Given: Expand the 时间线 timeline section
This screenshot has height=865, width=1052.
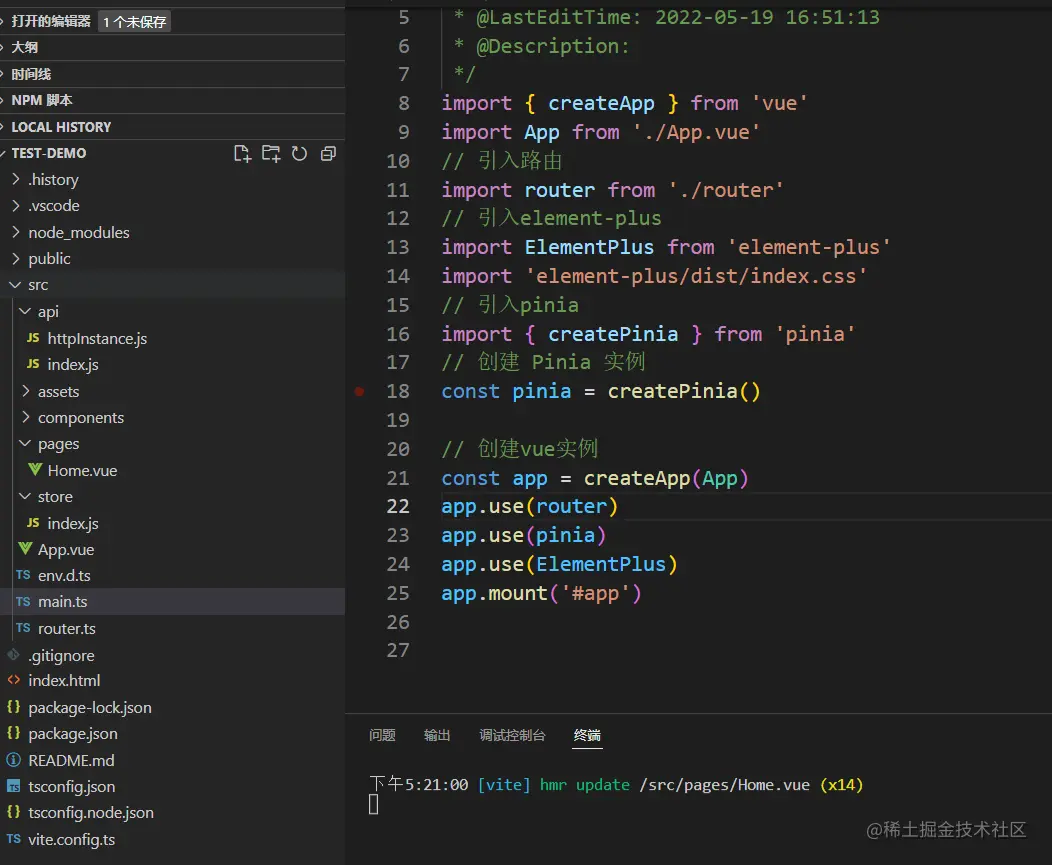Looking at the screenshot, I should coord(172,74).
